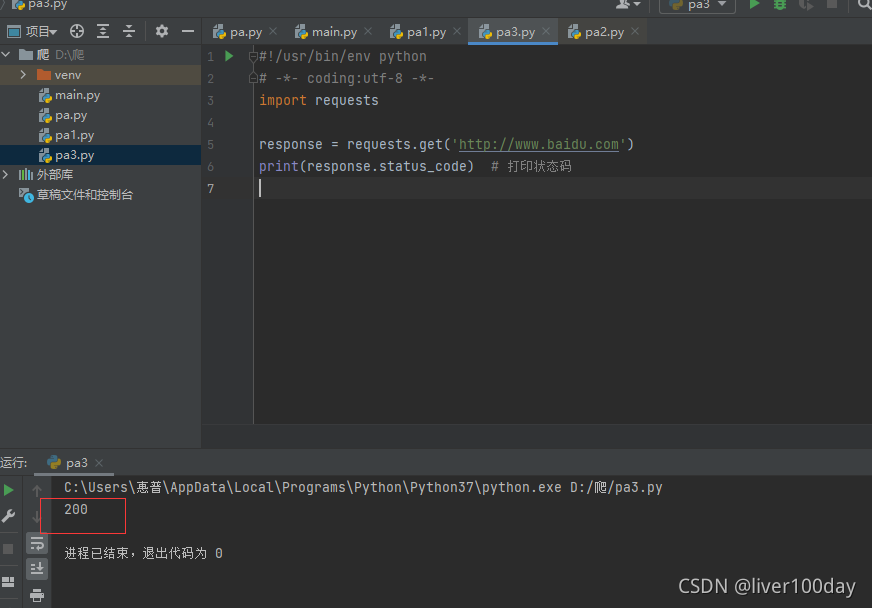The image size is (872, 608).
Task: Click line number 5 in gutter
Action: (210, 145)
